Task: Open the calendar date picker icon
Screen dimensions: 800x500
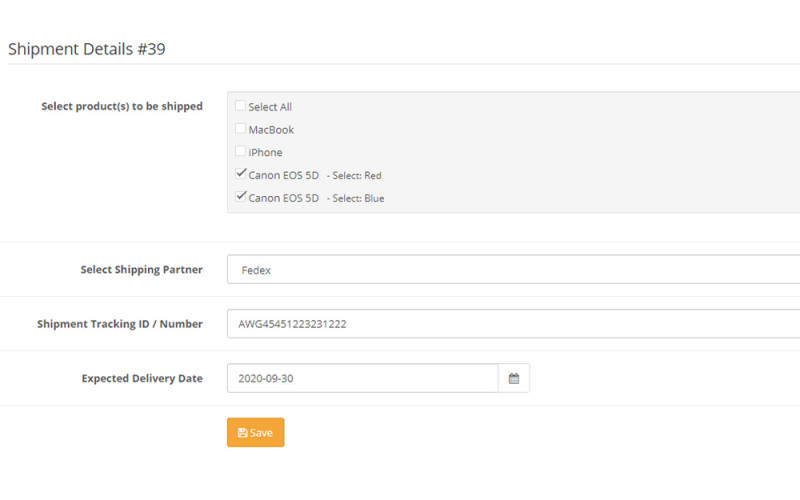Action: click(x=514, y=379)
